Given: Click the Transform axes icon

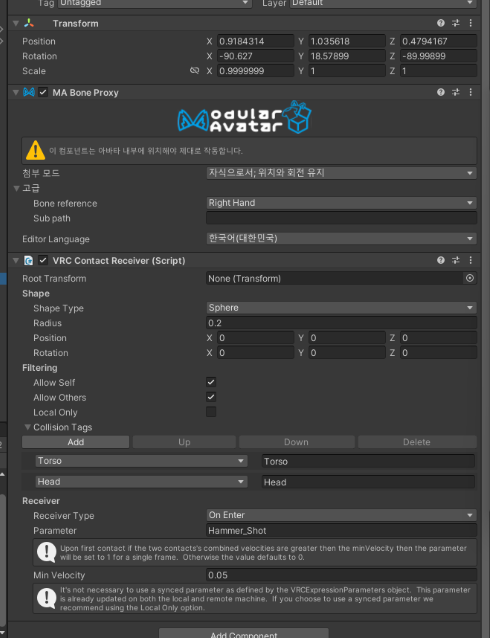Looking at the screenshot, I should (29, 23).
